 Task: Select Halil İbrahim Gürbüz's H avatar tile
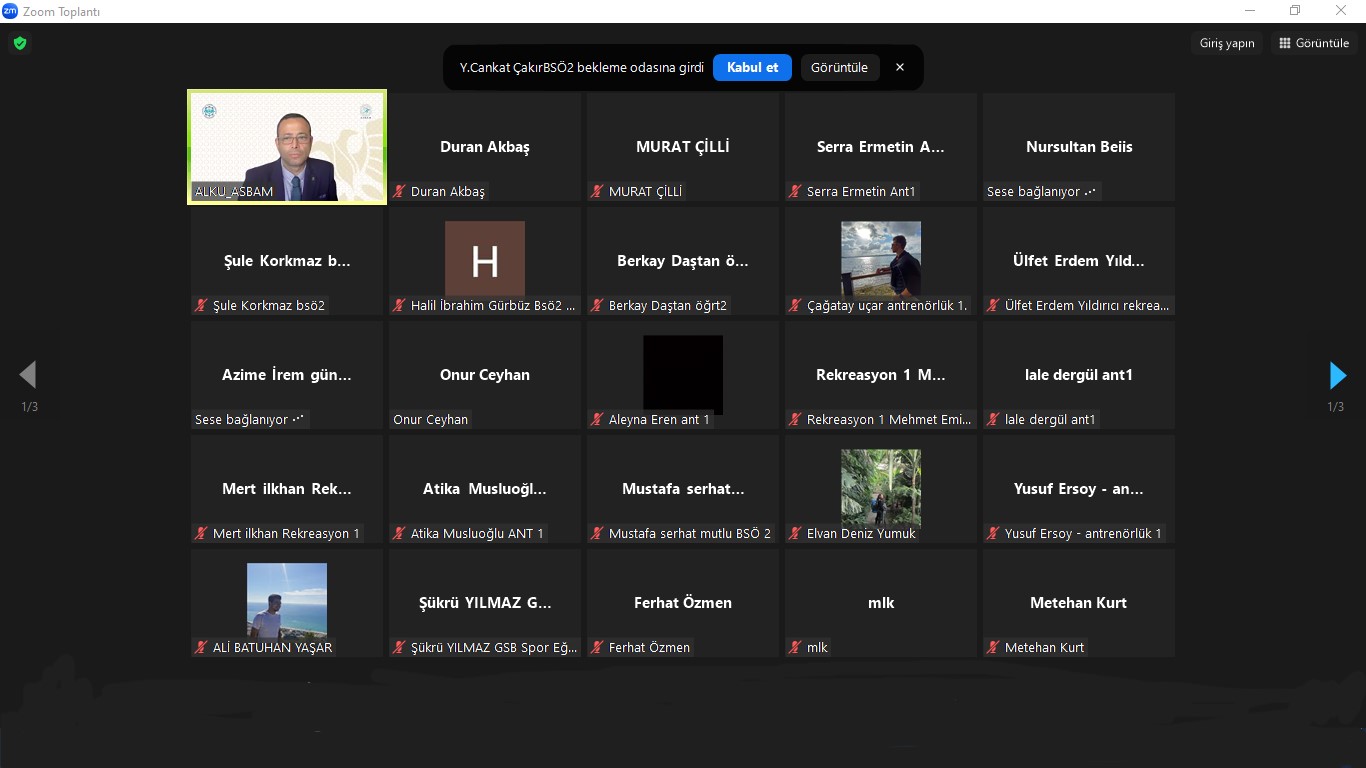coord(485,259)
